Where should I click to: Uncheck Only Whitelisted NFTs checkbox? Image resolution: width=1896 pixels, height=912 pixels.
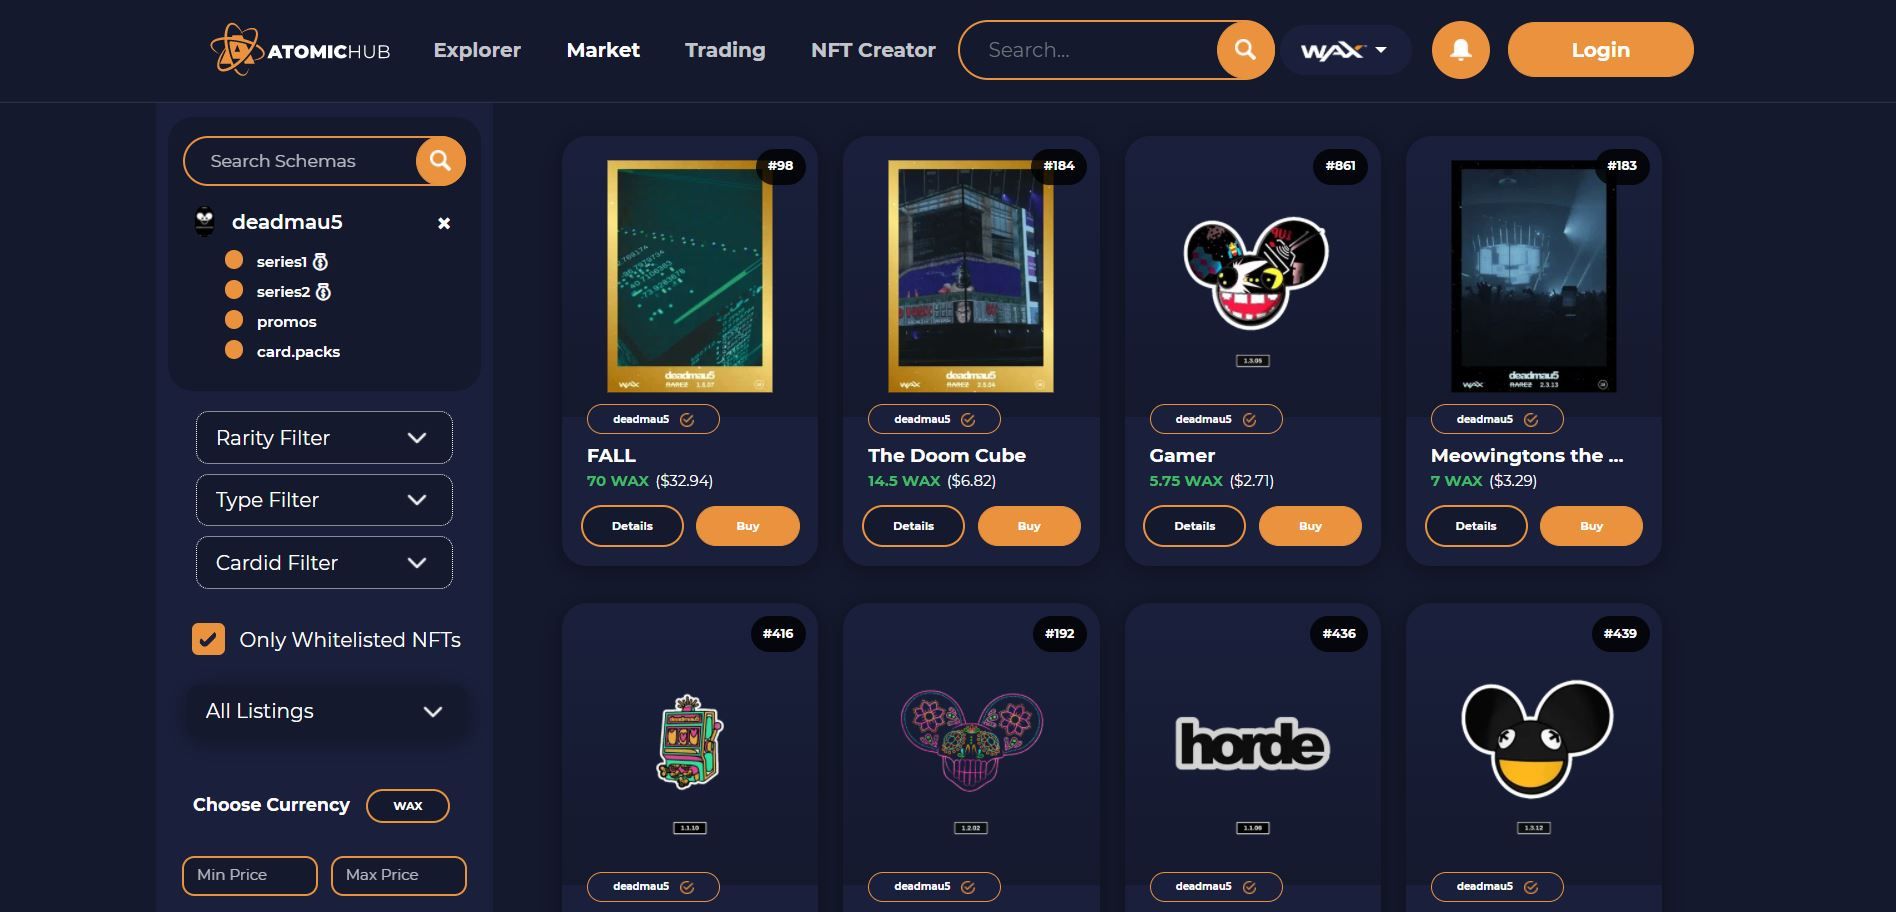208,639
